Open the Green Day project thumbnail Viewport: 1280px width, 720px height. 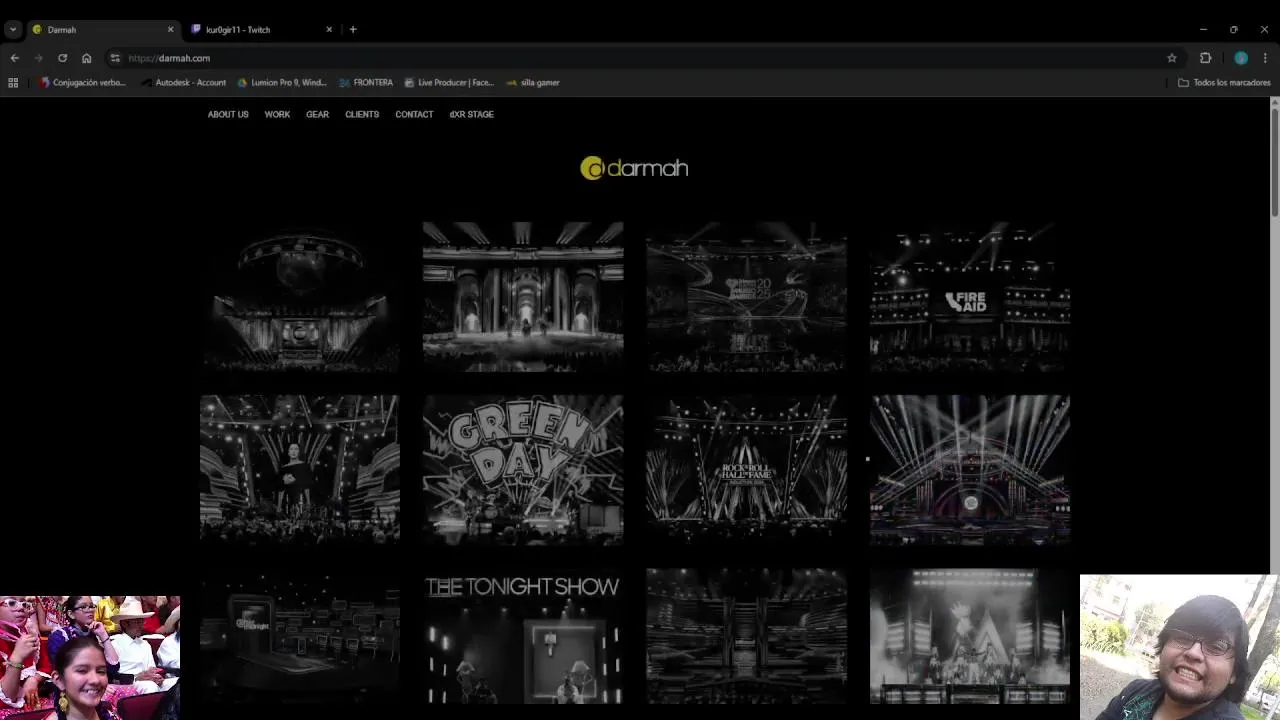(523, 470)
